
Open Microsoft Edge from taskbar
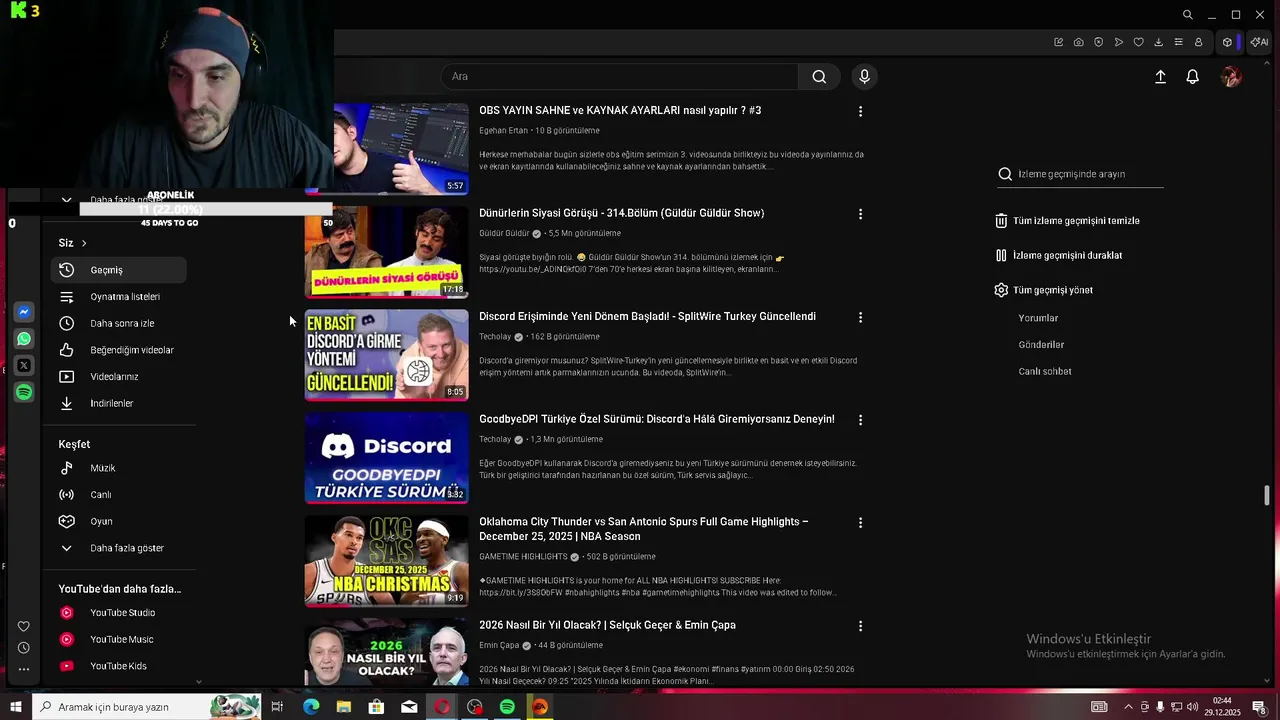pos(311,707)
